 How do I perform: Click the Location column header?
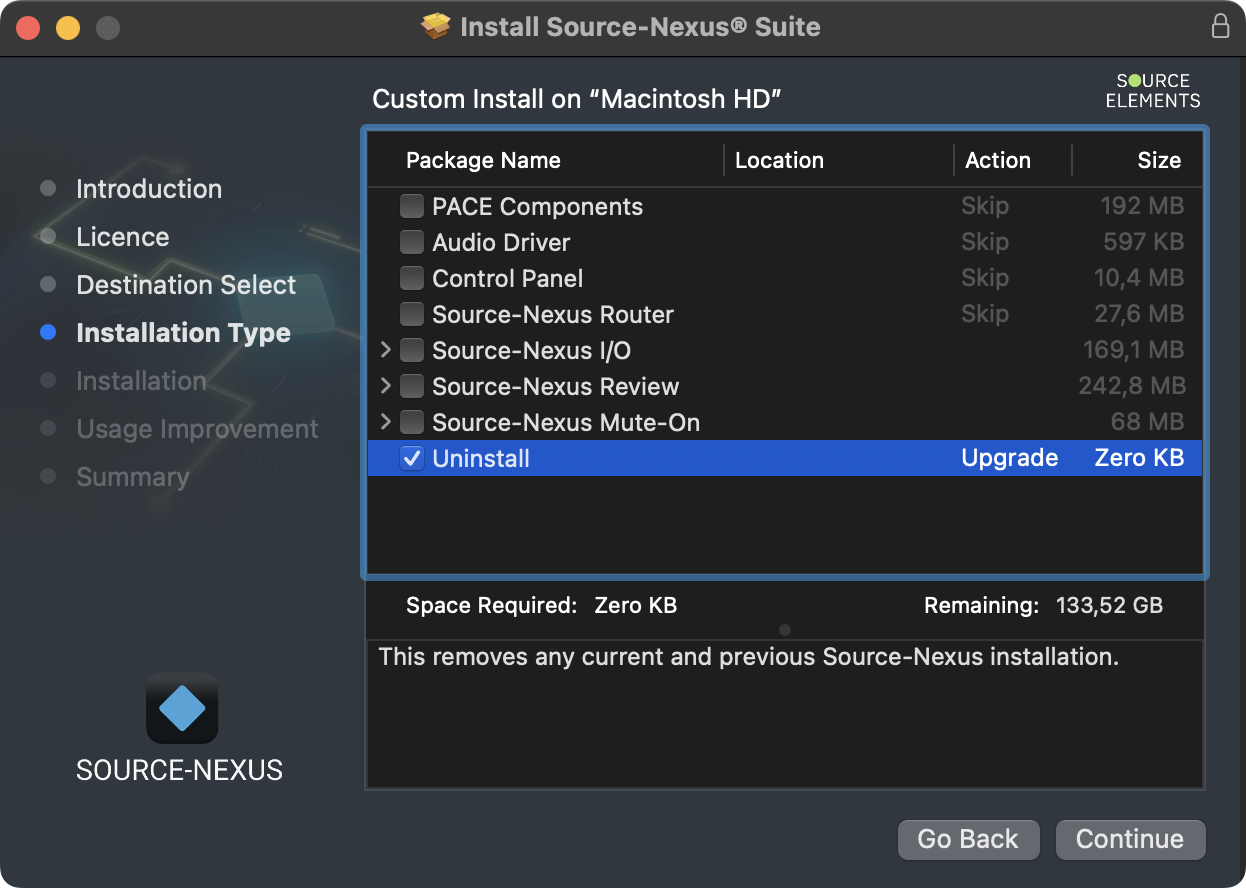[x=779, y=161]
